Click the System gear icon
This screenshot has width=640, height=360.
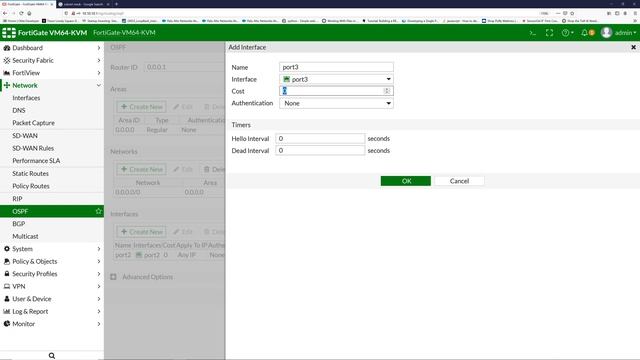pos(7,249)
